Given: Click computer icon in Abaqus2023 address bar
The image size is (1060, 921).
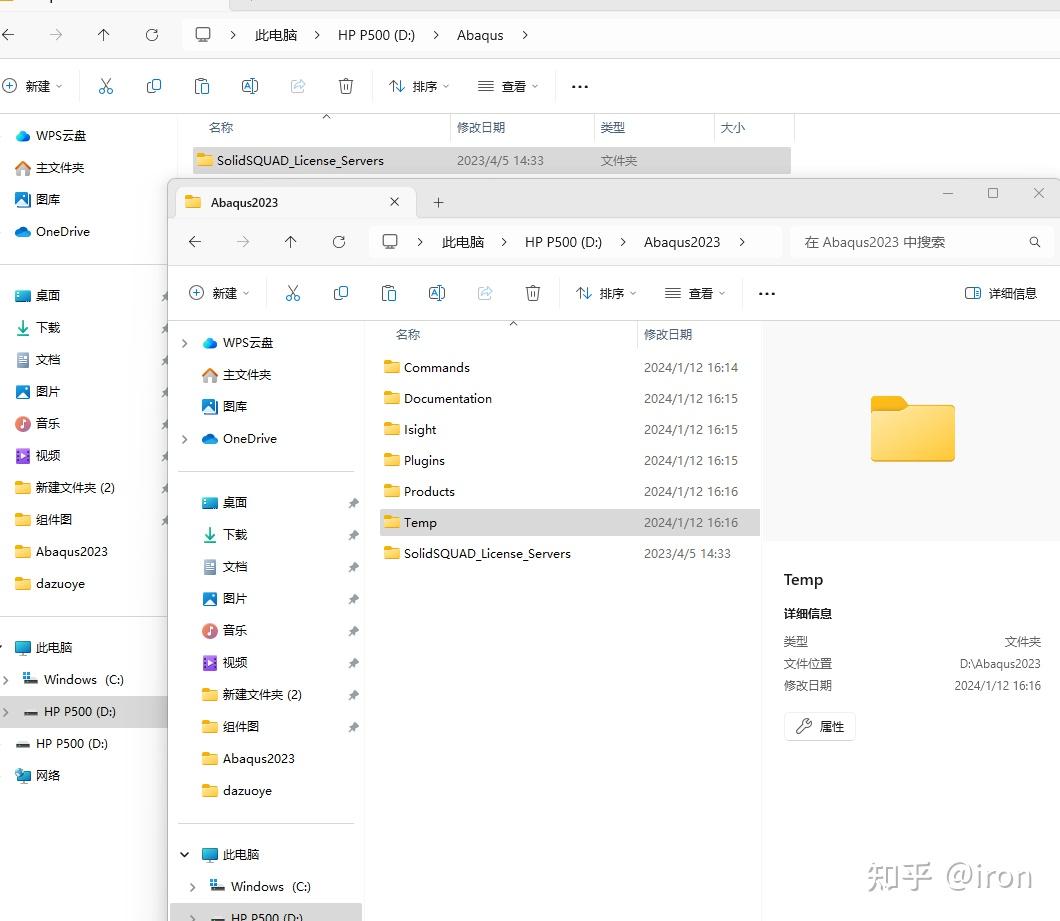Looking at the screenshot, I should [390, 241].
